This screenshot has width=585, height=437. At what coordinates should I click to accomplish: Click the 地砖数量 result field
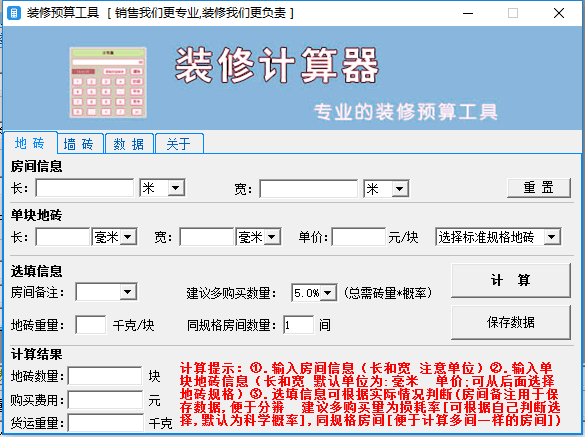pos(105,376)
